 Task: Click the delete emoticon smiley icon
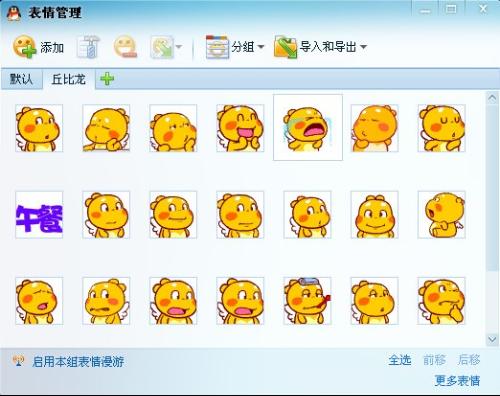[x=125, y=47]
